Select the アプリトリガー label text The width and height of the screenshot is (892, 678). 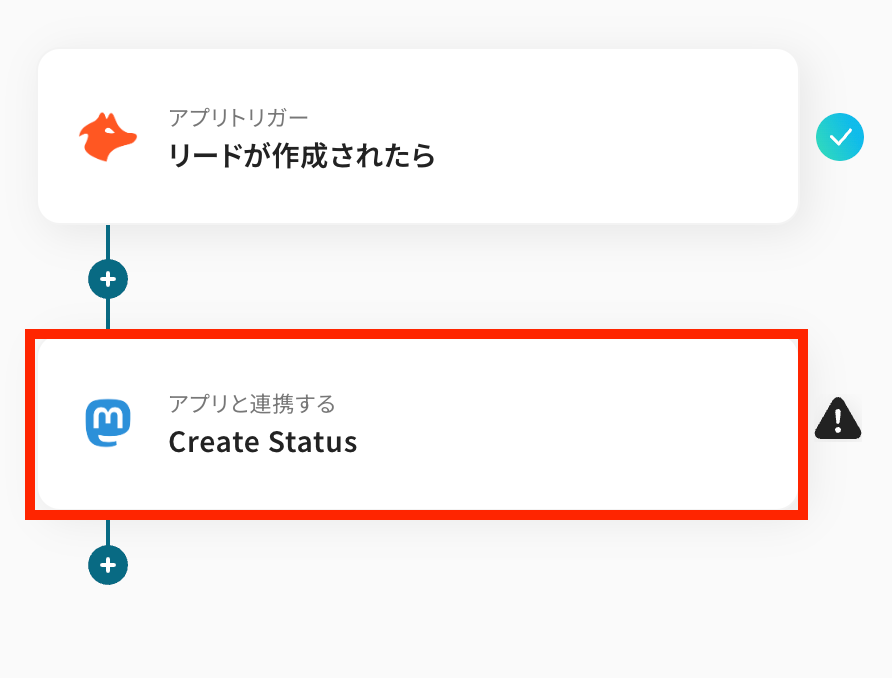point(238,118)
